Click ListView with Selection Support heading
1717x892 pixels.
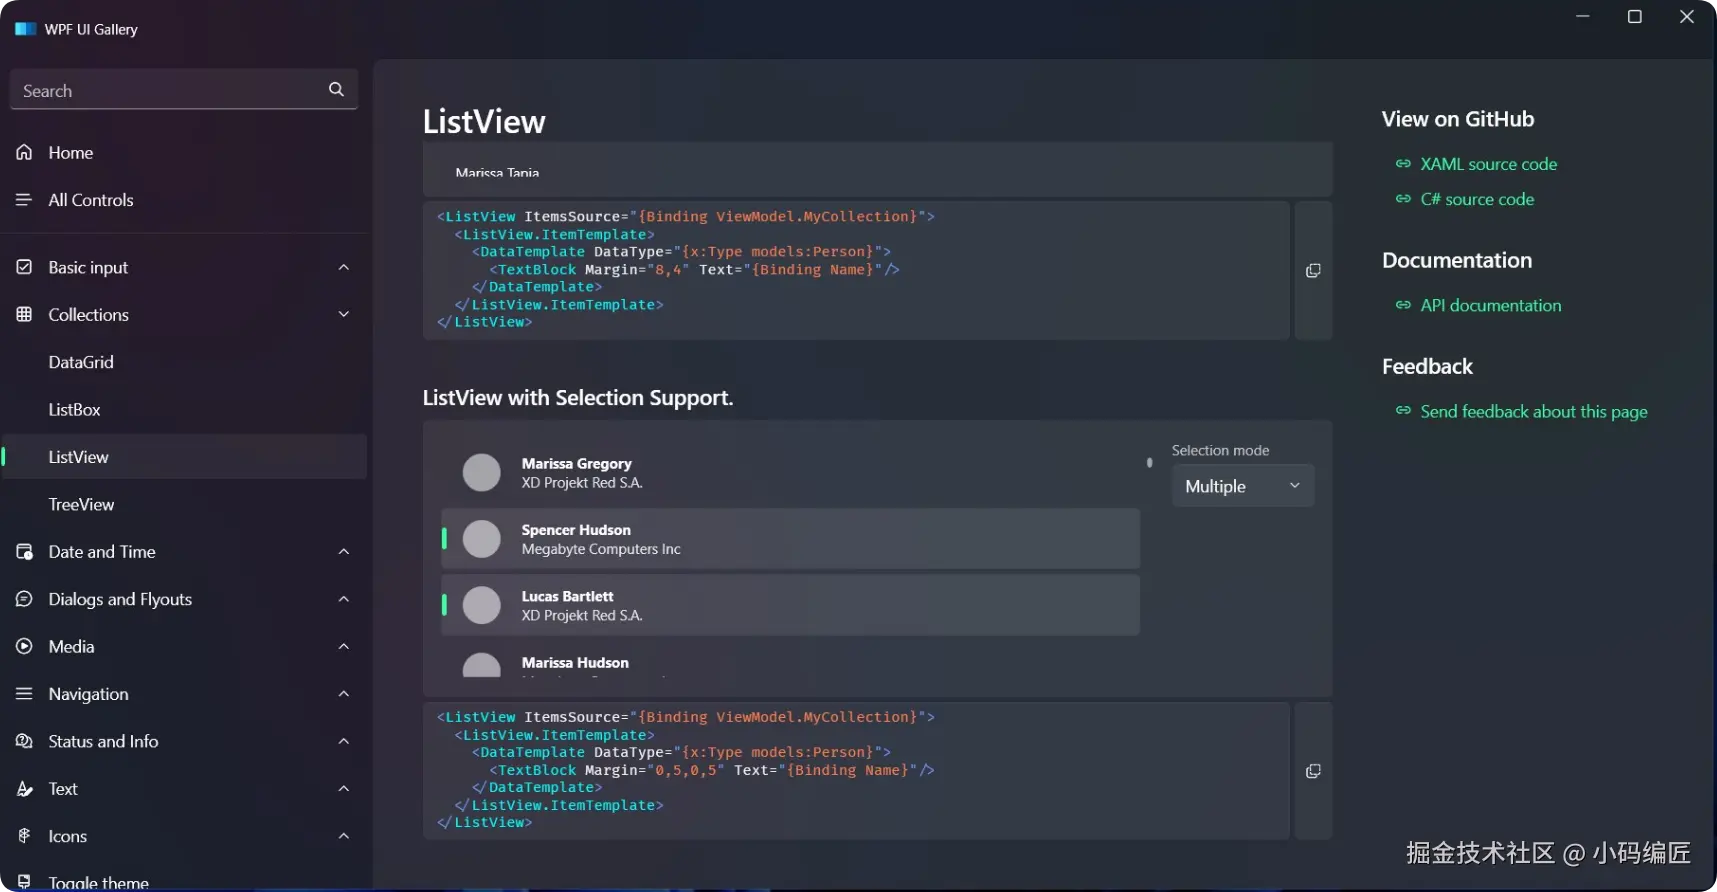pos(578,398)
